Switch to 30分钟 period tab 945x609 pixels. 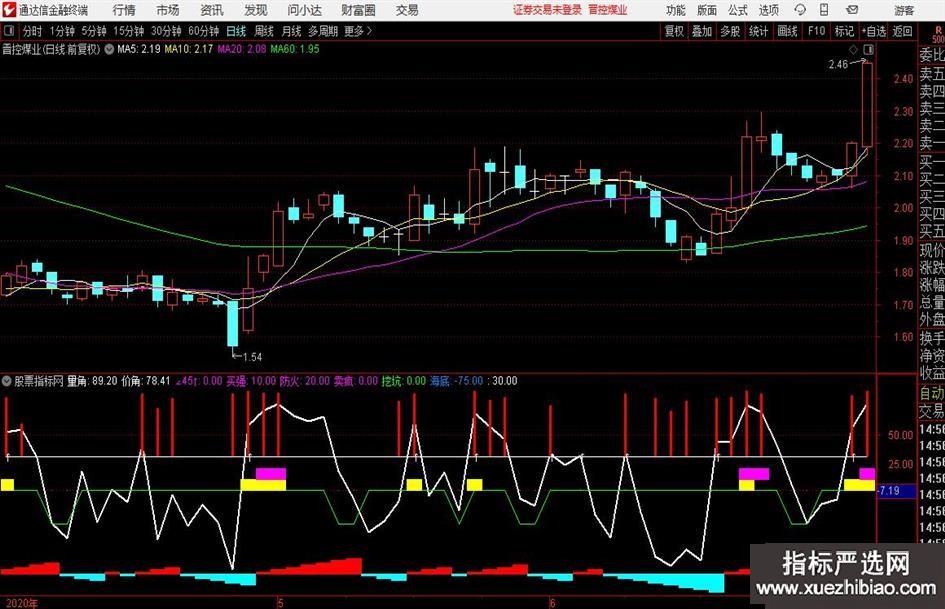pos(166,31)
